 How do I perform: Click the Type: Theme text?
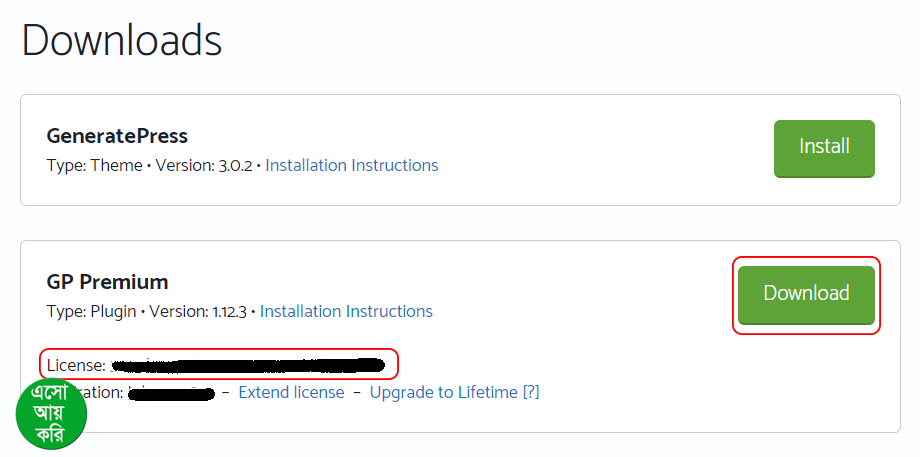click(95, 165)
